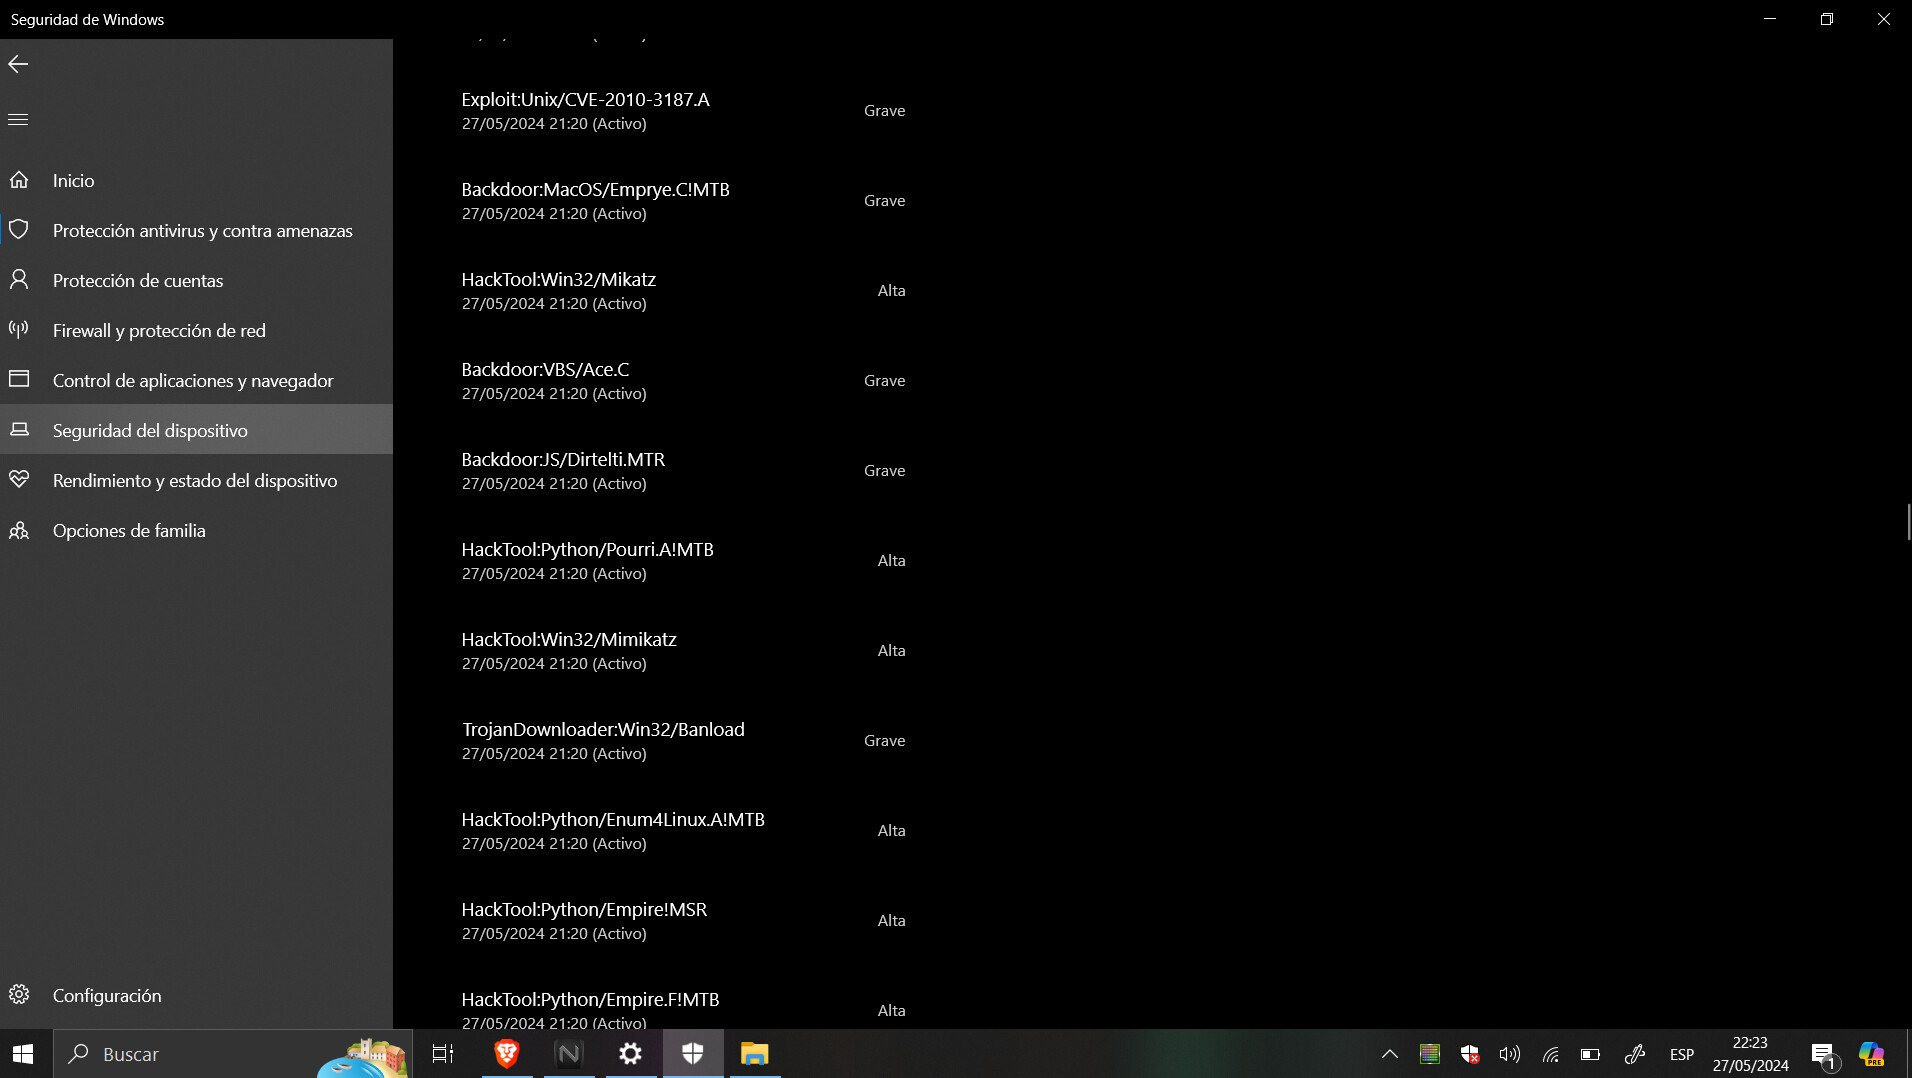Expand threat HackTool:Python/Pourri.A!MTB
Viewport: 1912px width, 1078px height.
(x=684, y=561)
